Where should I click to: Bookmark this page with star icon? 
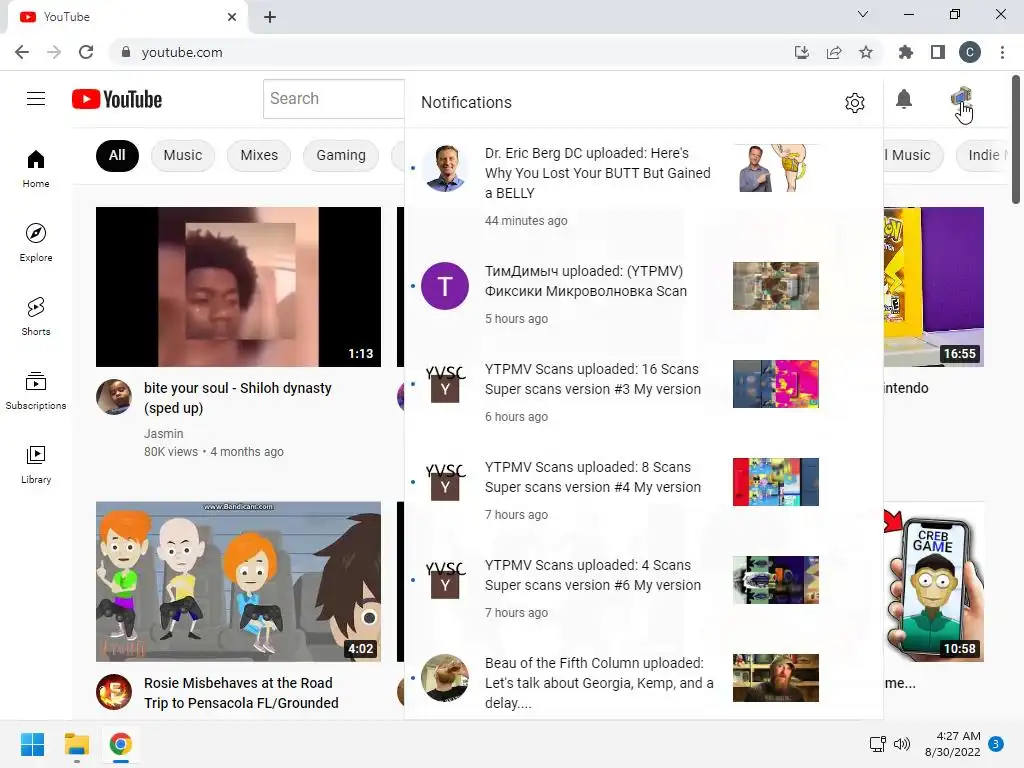(x=866, y=52)
